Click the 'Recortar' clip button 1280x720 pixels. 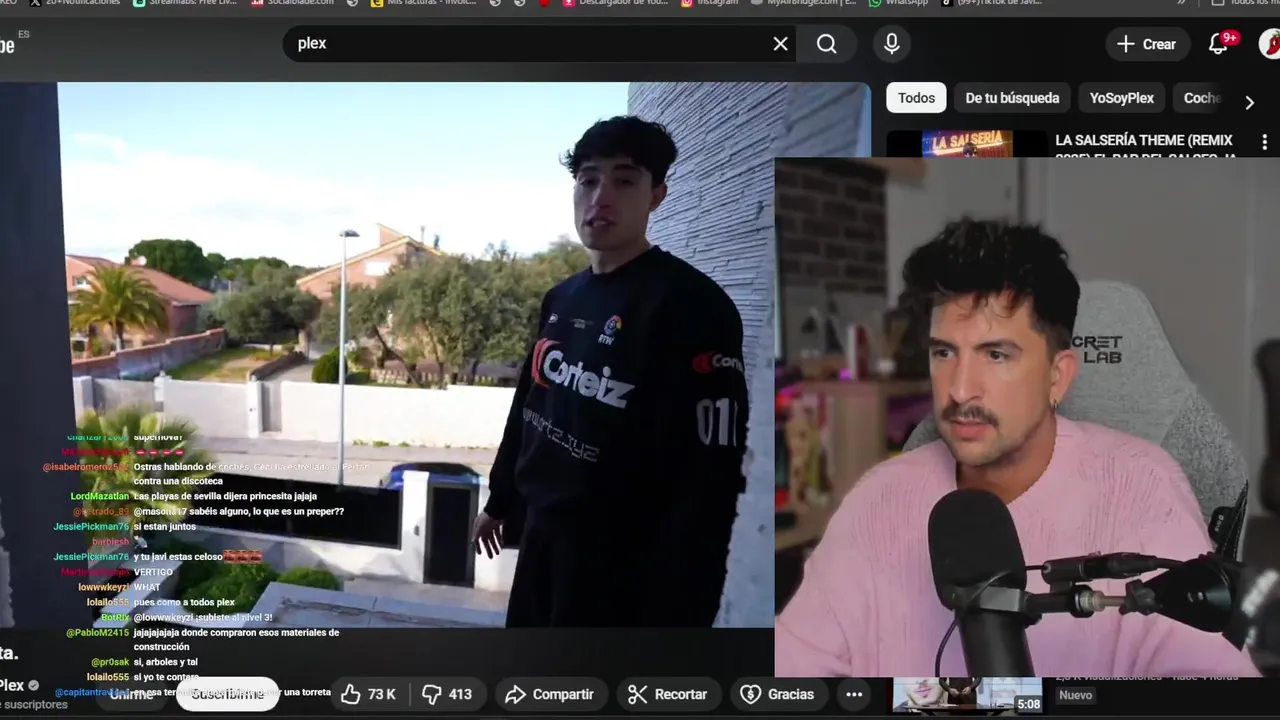point(668,694)
